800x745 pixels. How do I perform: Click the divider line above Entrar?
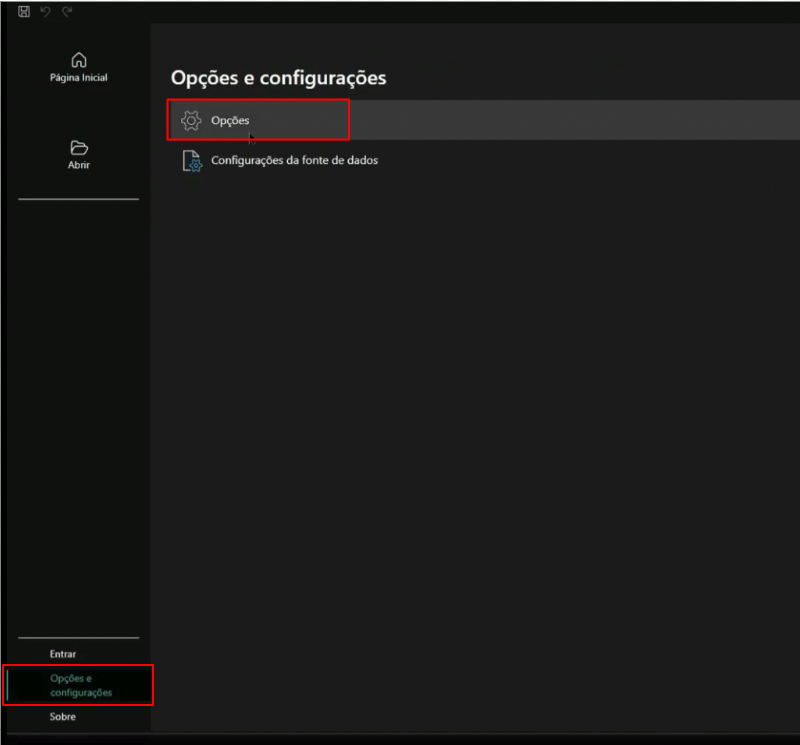[x=78, y=637]
